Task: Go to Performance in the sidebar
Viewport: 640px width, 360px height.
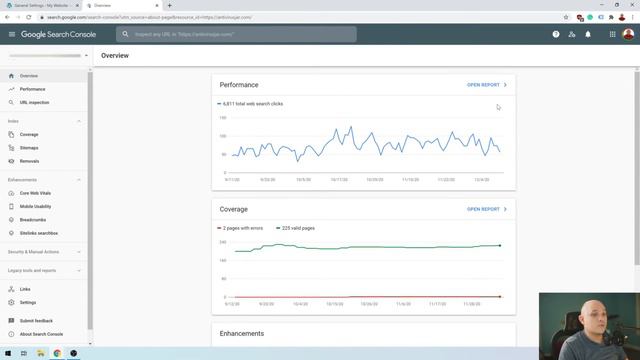Action: (33, 89)
